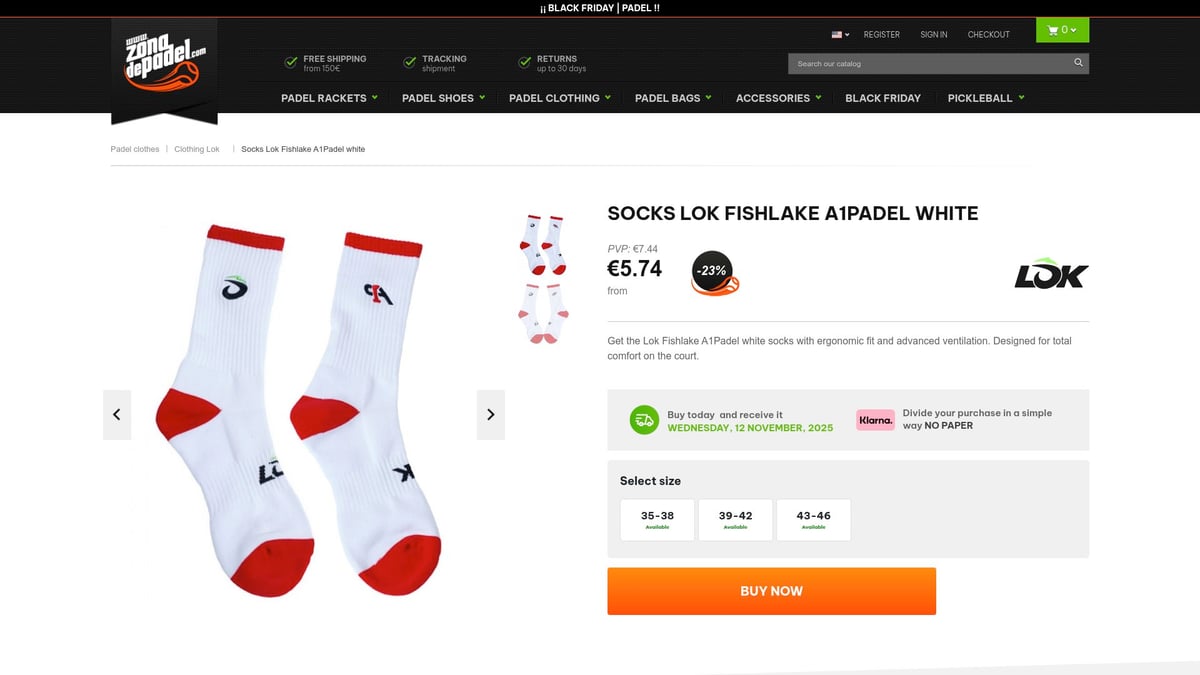Open the cart count dropdown arrow

click(x=1074, y=30)
